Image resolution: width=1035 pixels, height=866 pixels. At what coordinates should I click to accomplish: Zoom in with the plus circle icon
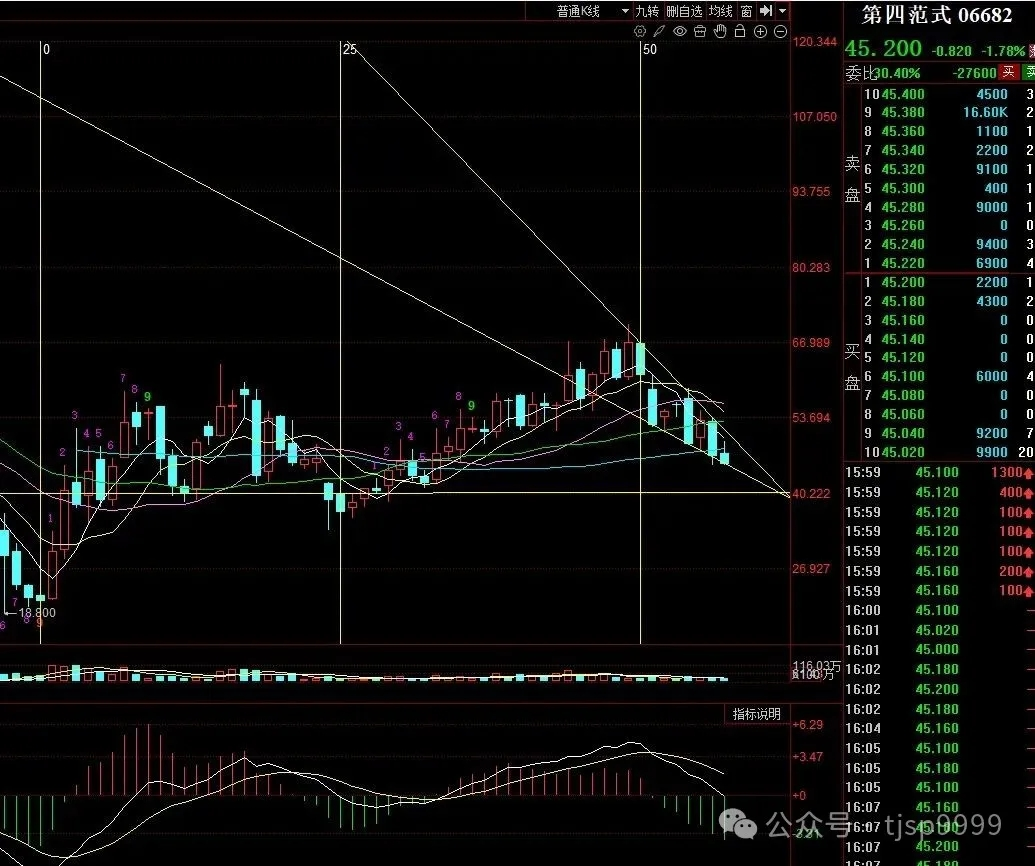[760, 31]
